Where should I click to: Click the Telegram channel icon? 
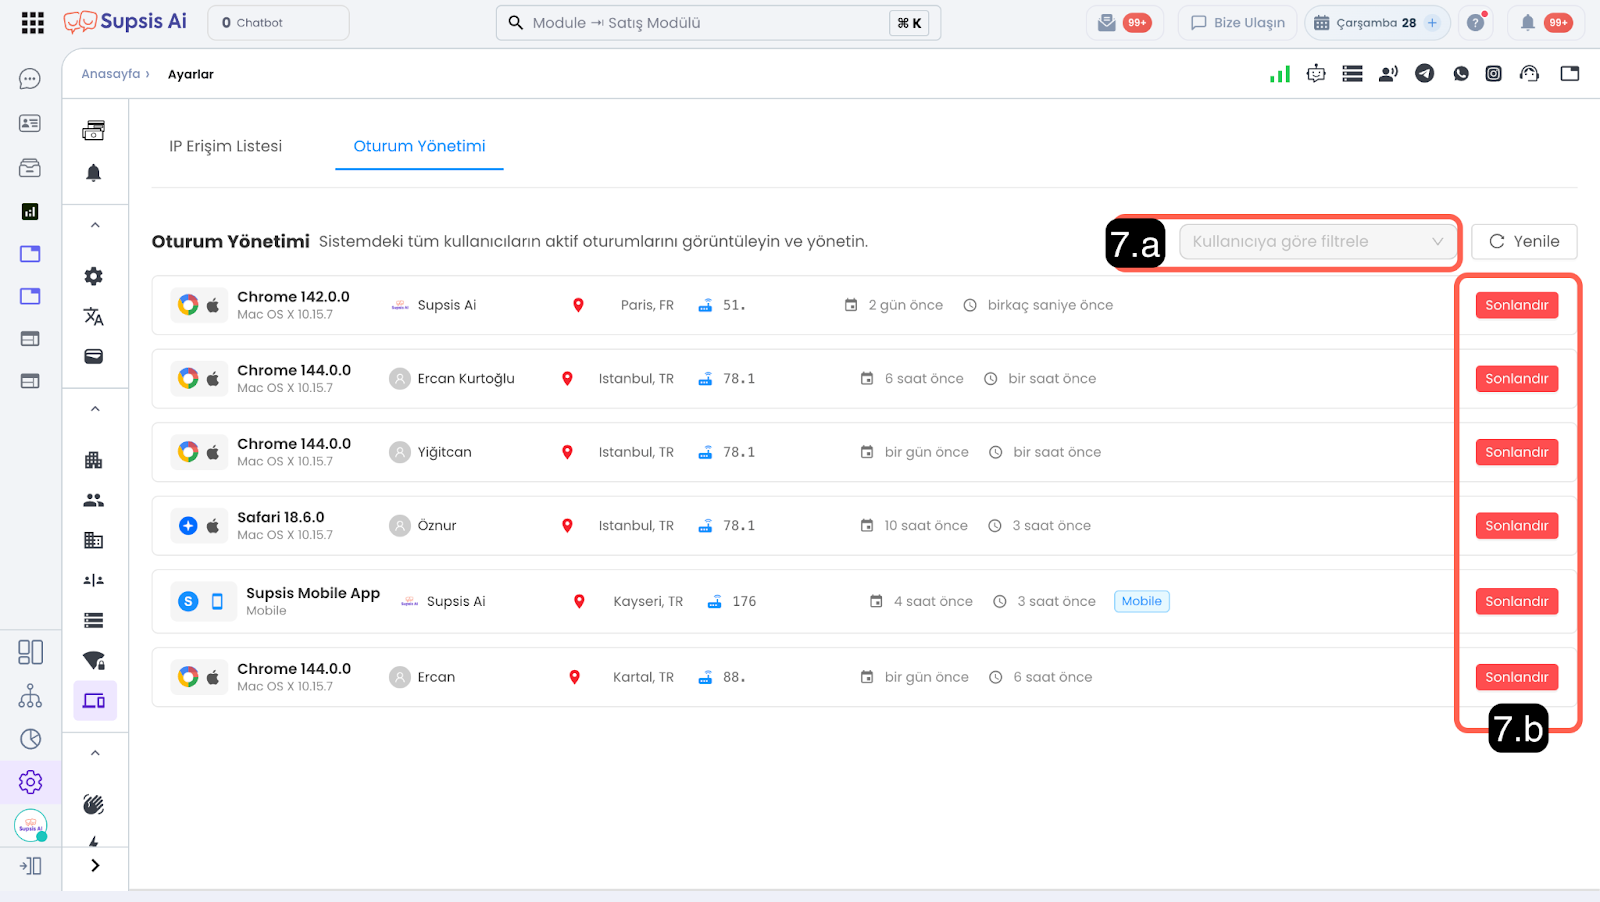pyautogui.click(x=1424, y=73)
